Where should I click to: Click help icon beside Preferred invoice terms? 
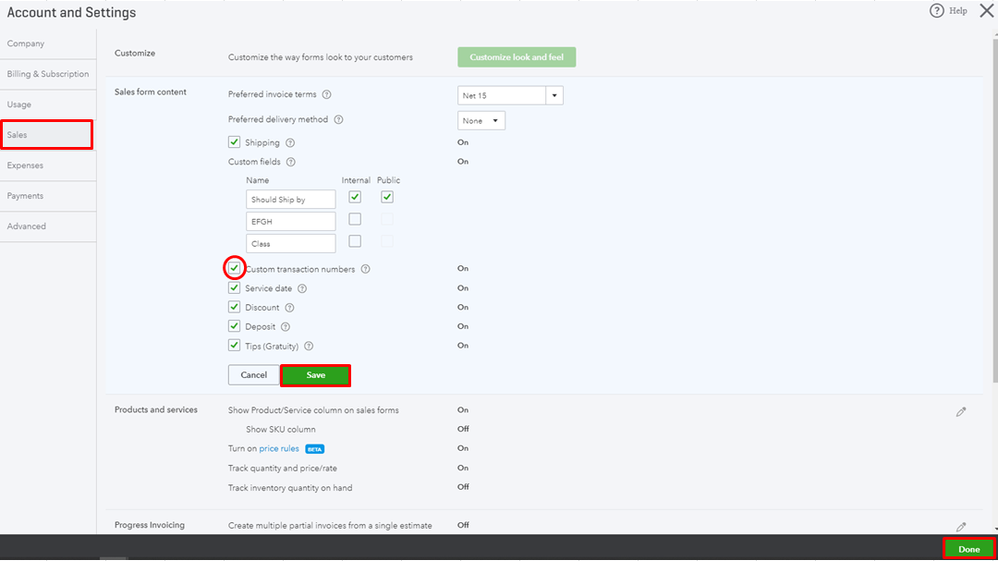pos(327,95)
